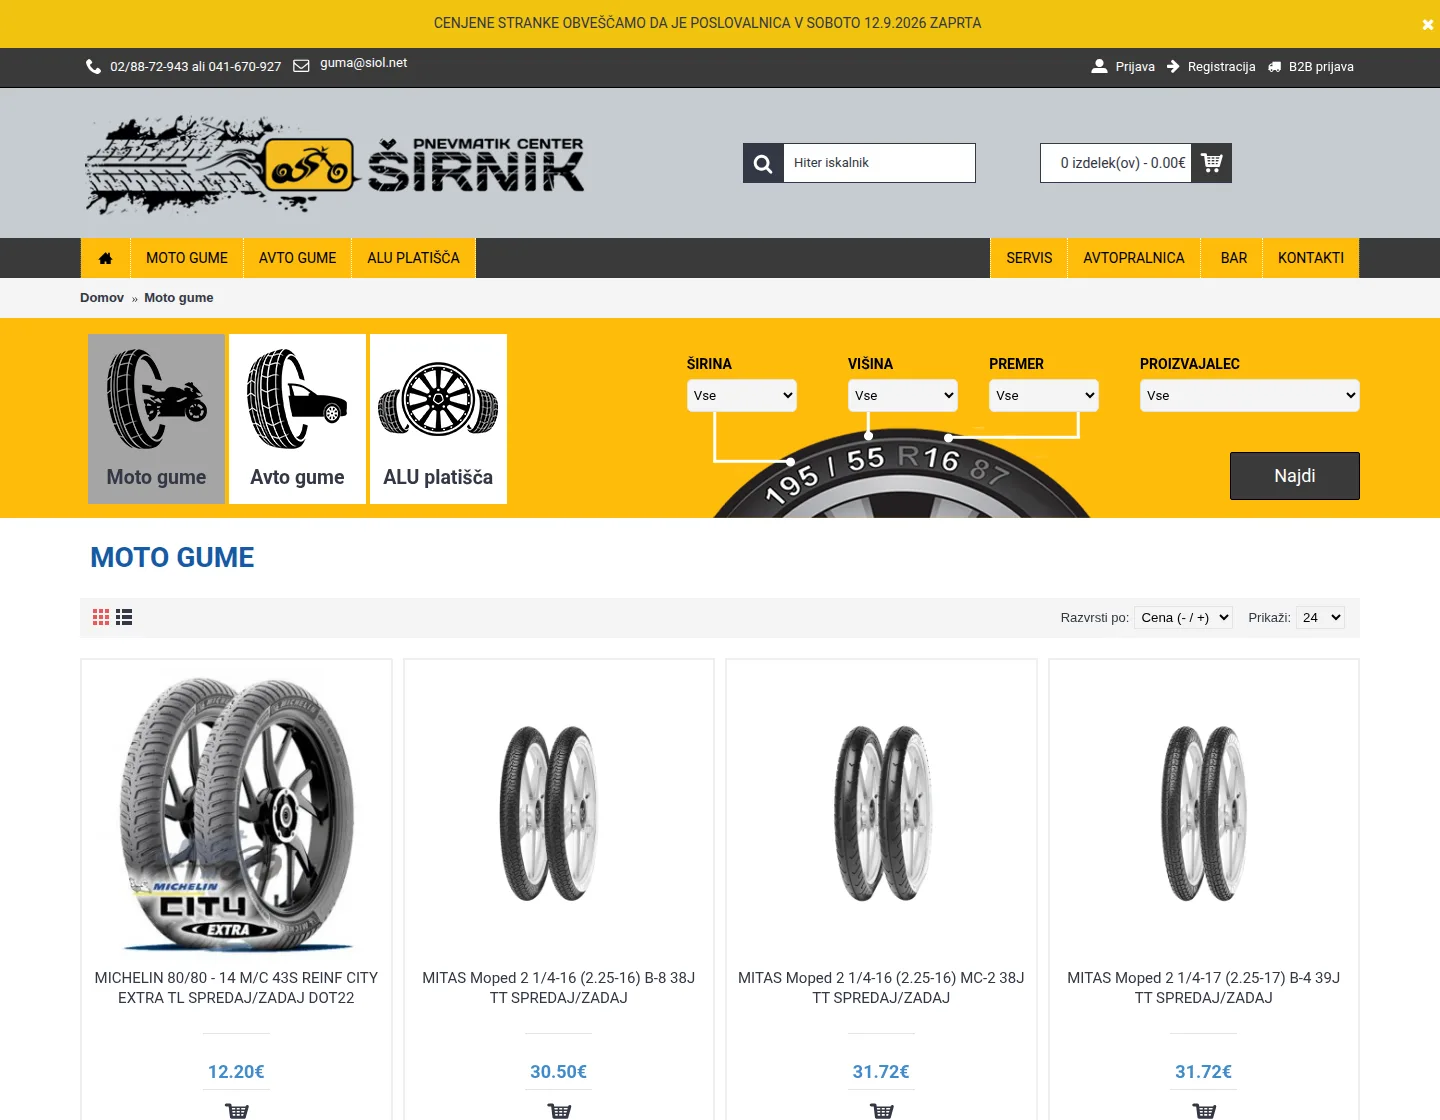This screenshot has width=1440, height=1120.
Task: Open the AVTOPRALNICA menu item
Action: coord(1134,258)
